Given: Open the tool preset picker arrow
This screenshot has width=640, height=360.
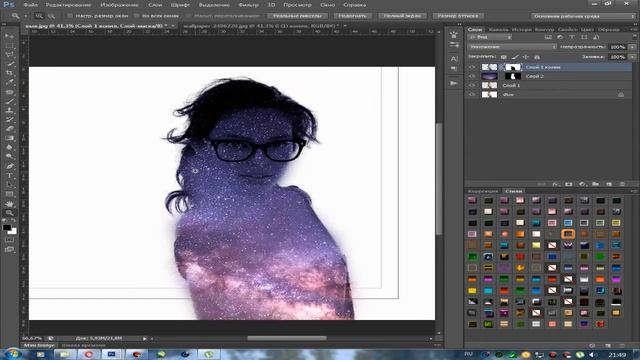Looking at the screenshot, I should click(x=25, y=16).
